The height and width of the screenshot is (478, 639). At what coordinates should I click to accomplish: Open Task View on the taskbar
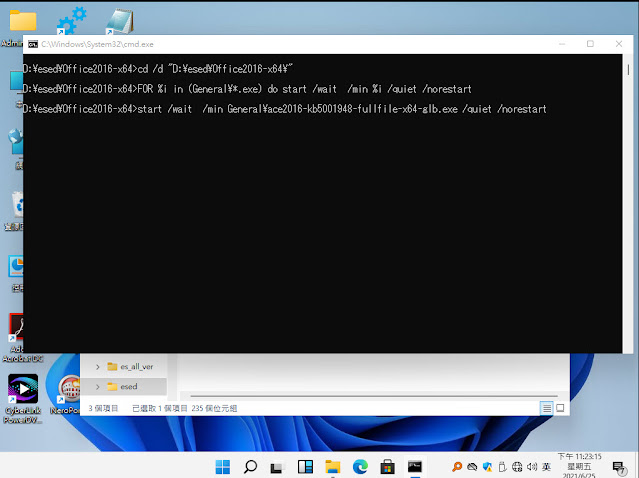click(277, 467)
